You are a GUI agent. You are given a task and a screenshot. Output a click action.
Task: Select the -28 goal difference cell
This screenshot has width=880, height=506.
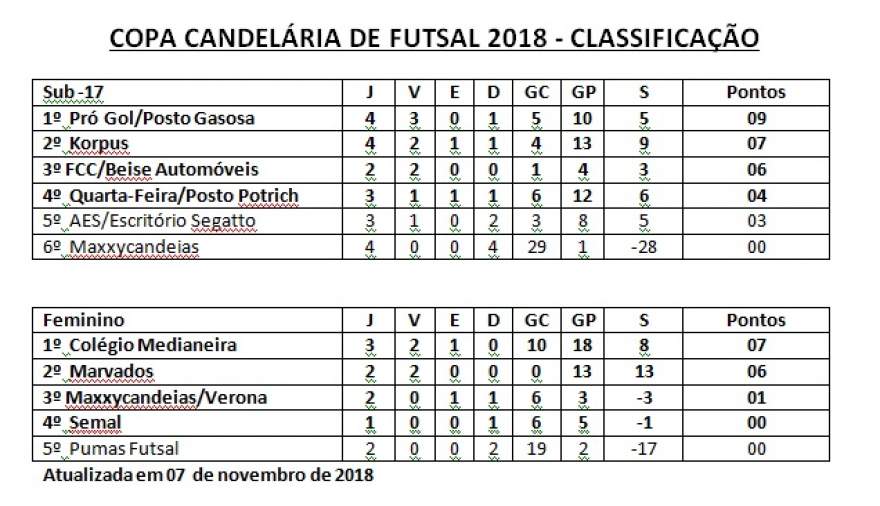(643, 247)
